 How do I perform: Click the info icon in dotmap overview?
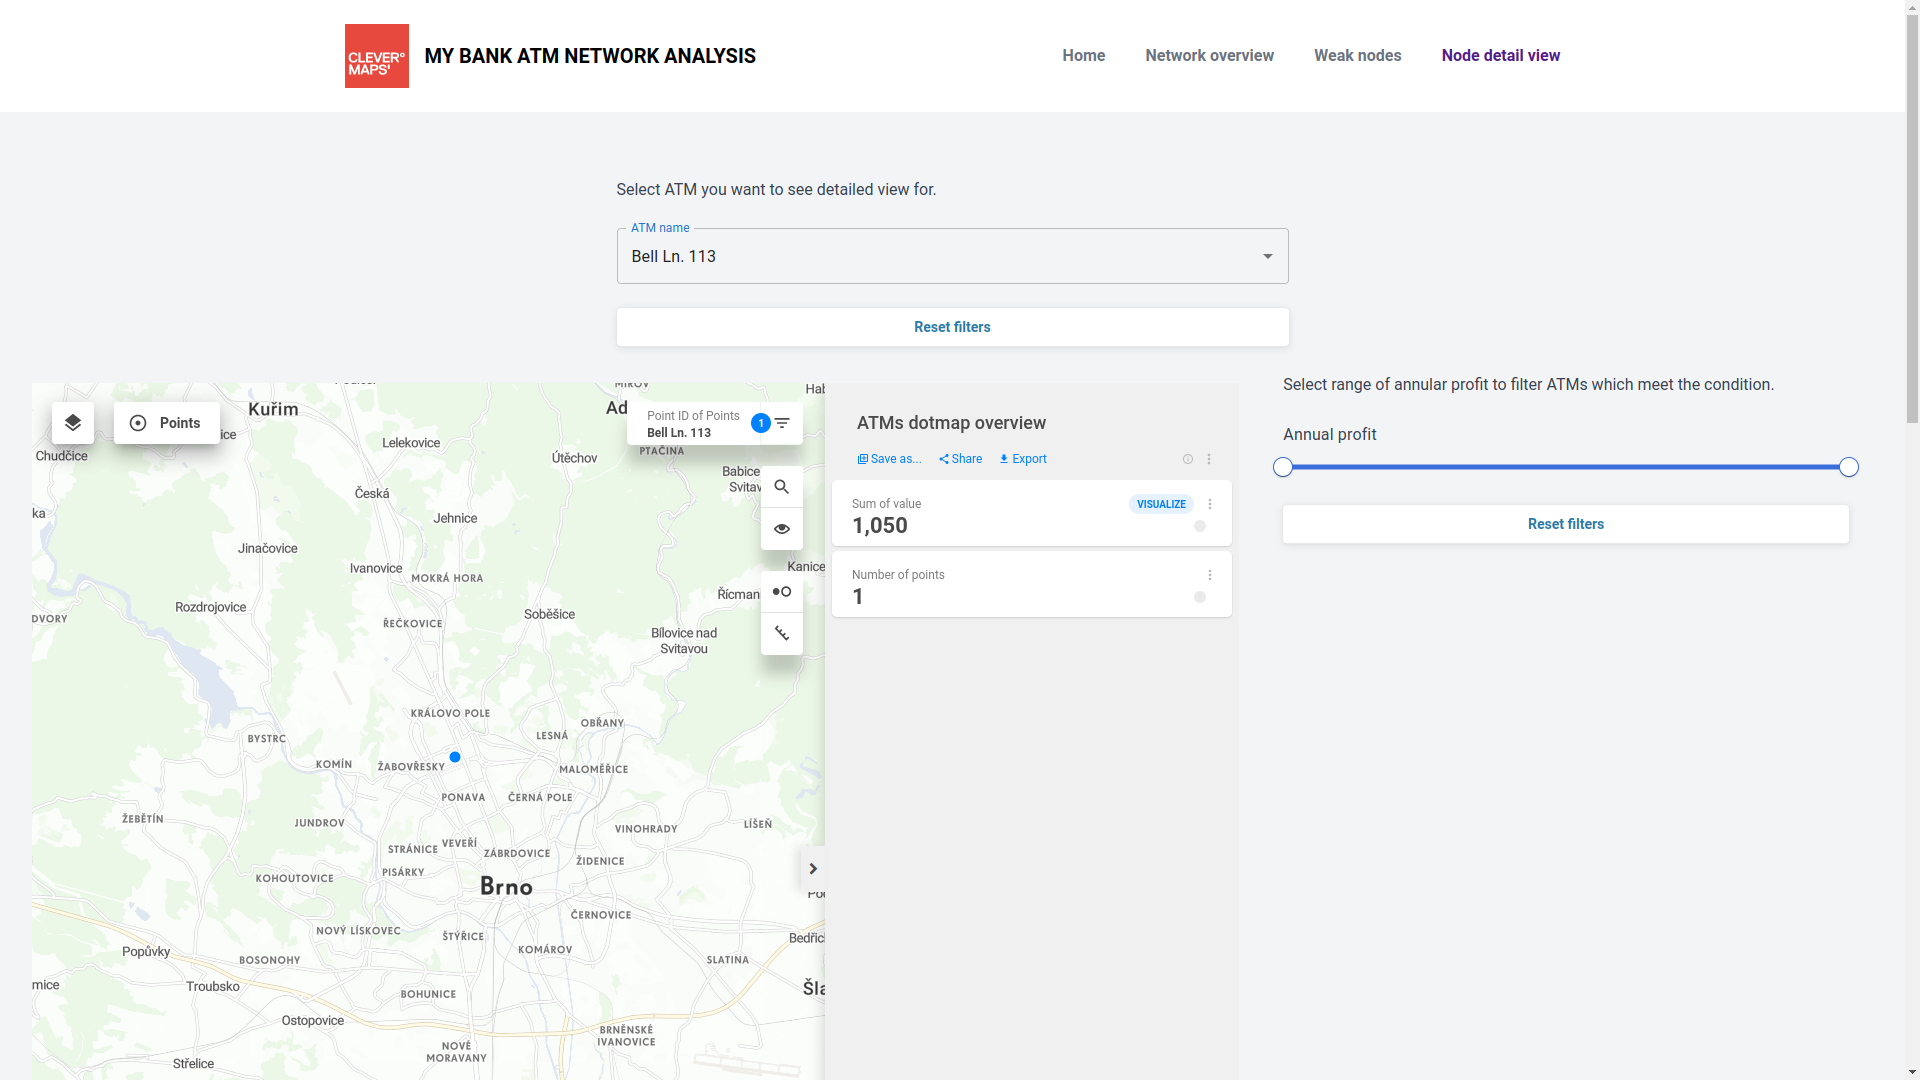1188,459
